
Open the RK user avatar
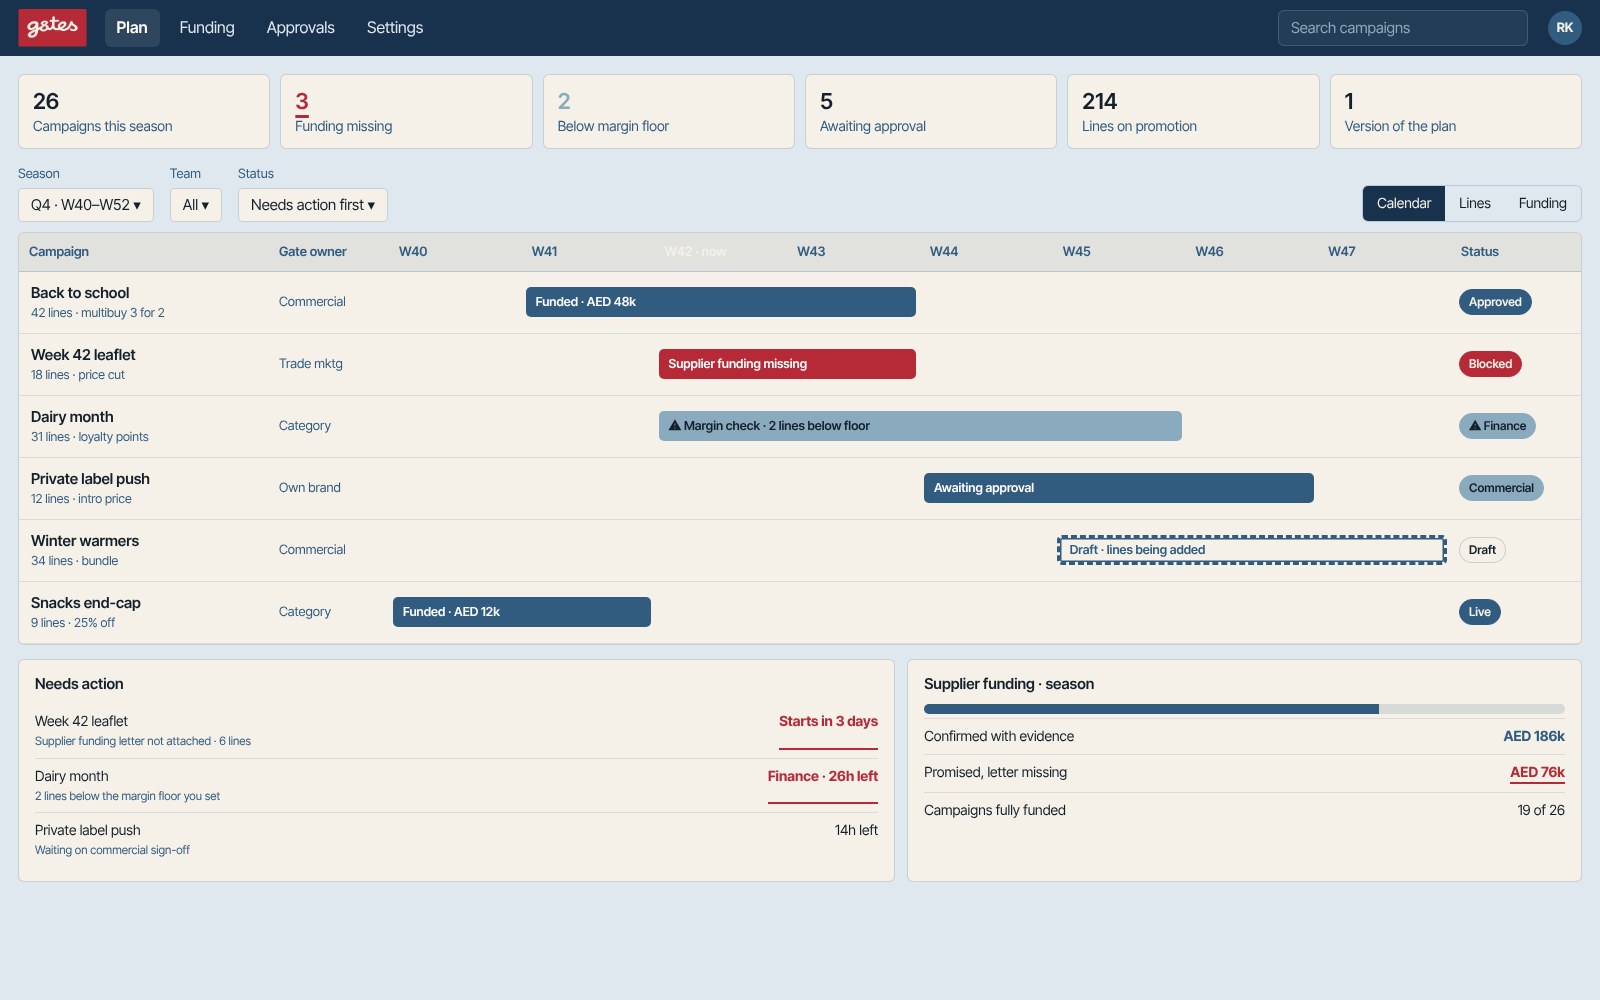tap(1564, 28)
